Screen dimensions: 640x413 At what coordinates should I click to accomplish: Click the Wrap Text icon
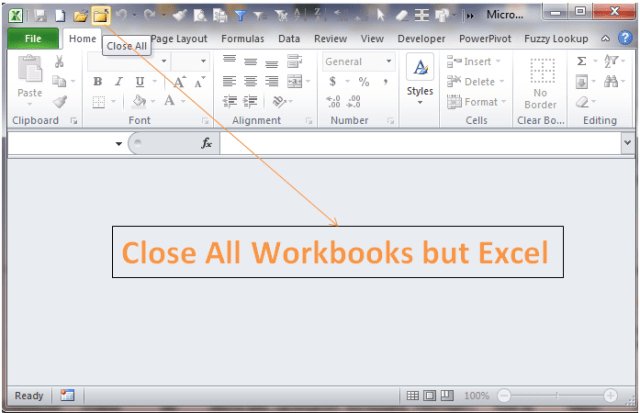(x=294, y=61)
